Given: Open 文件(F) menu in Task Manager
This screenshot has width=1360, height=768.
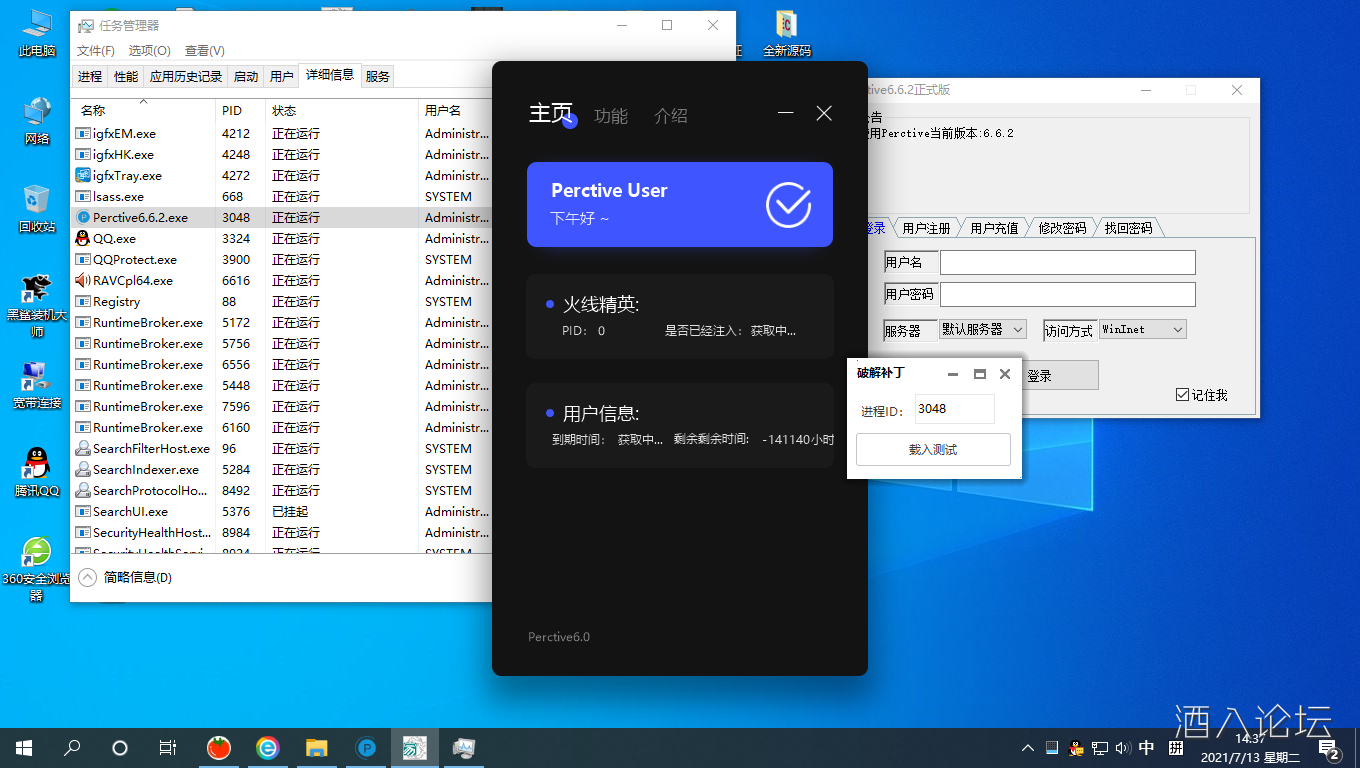Looking at the screenshot, I should click(96, 51).
